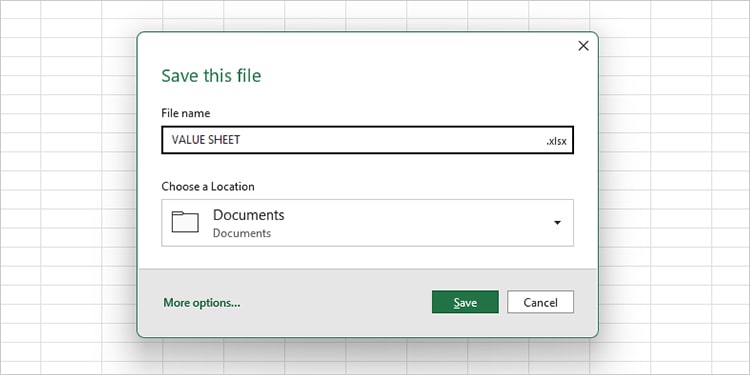Image resolution: width=750 pixels, height=375 pixels.
Task: Open More options link
Action: tap(202, 303)
